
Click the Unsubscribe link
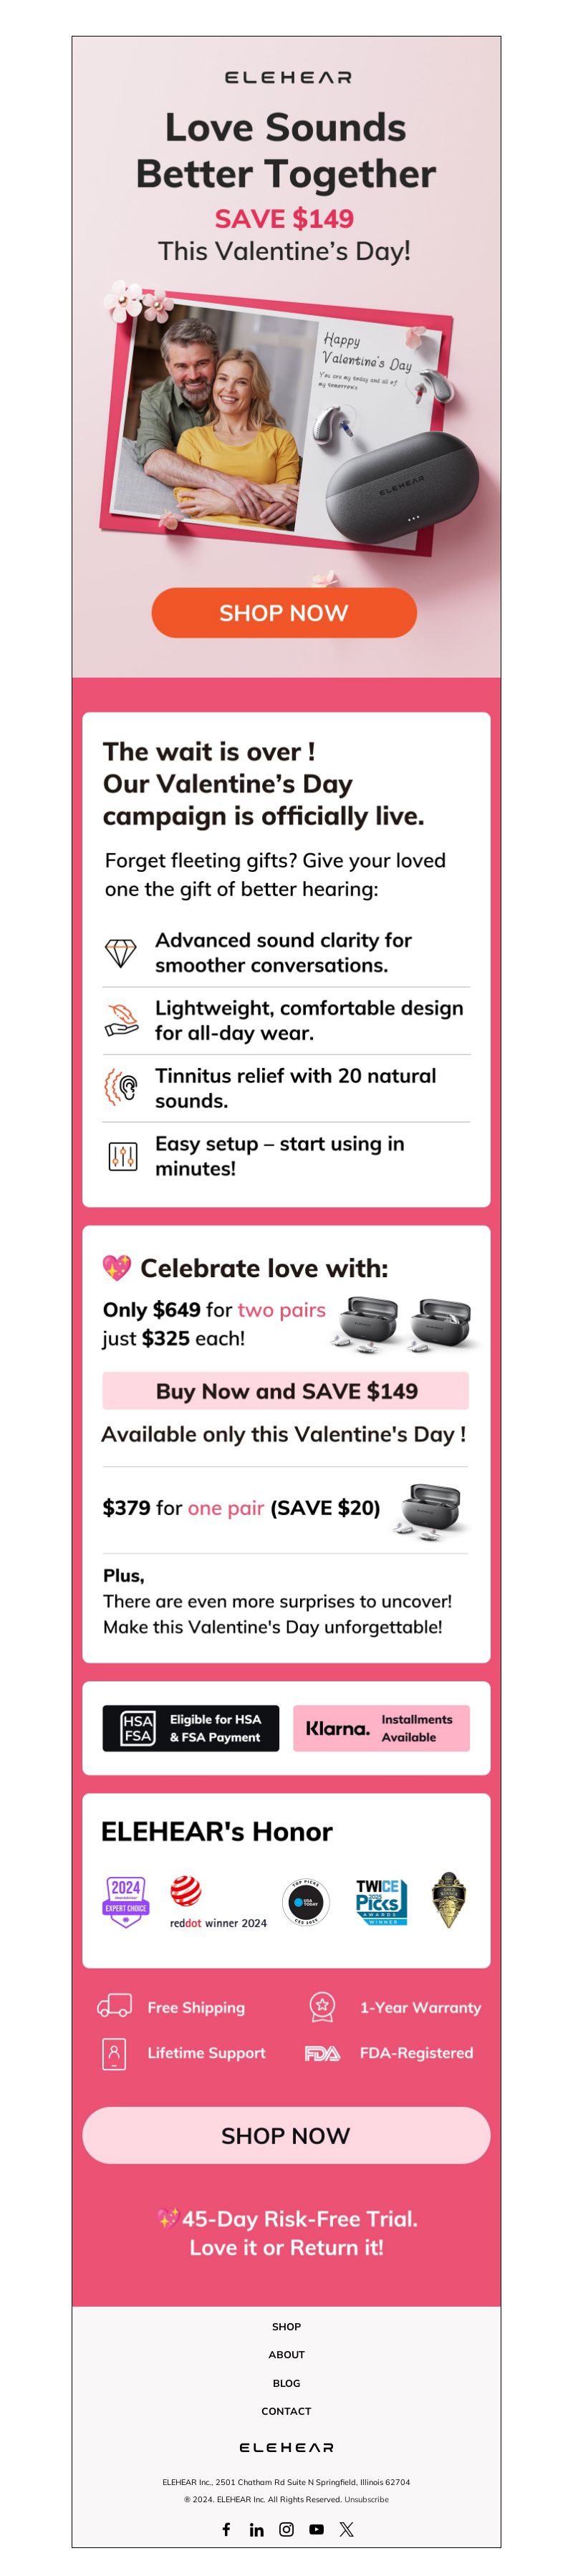coord(367,2499)
